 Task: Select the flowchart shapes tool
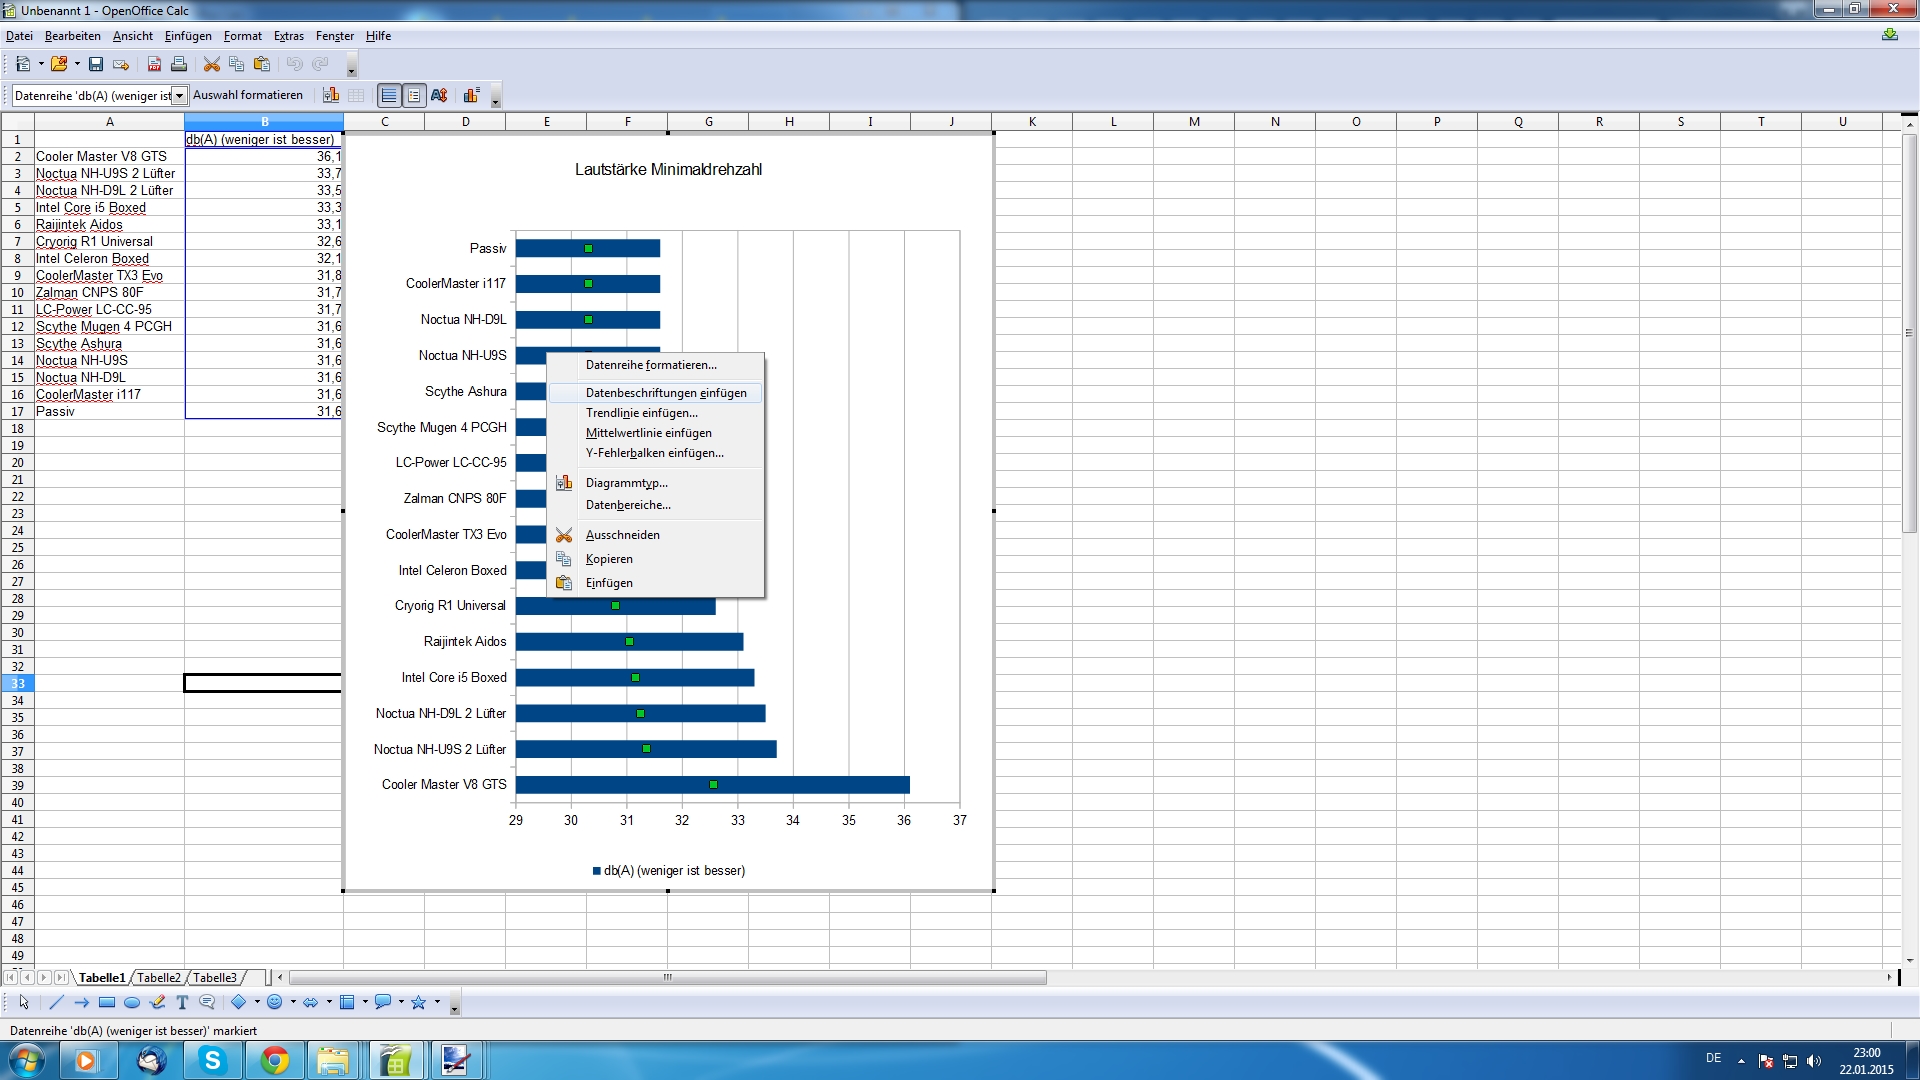click(x=347, y=1002)
